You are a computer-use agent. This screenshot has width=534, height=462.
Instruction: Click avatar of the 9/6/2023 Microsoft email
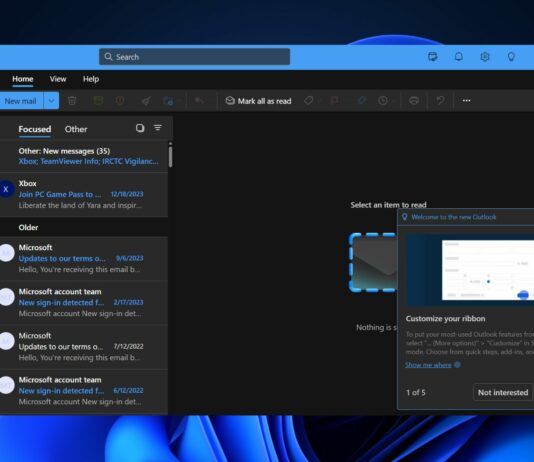pyautogui.click(x=6, y=253)
